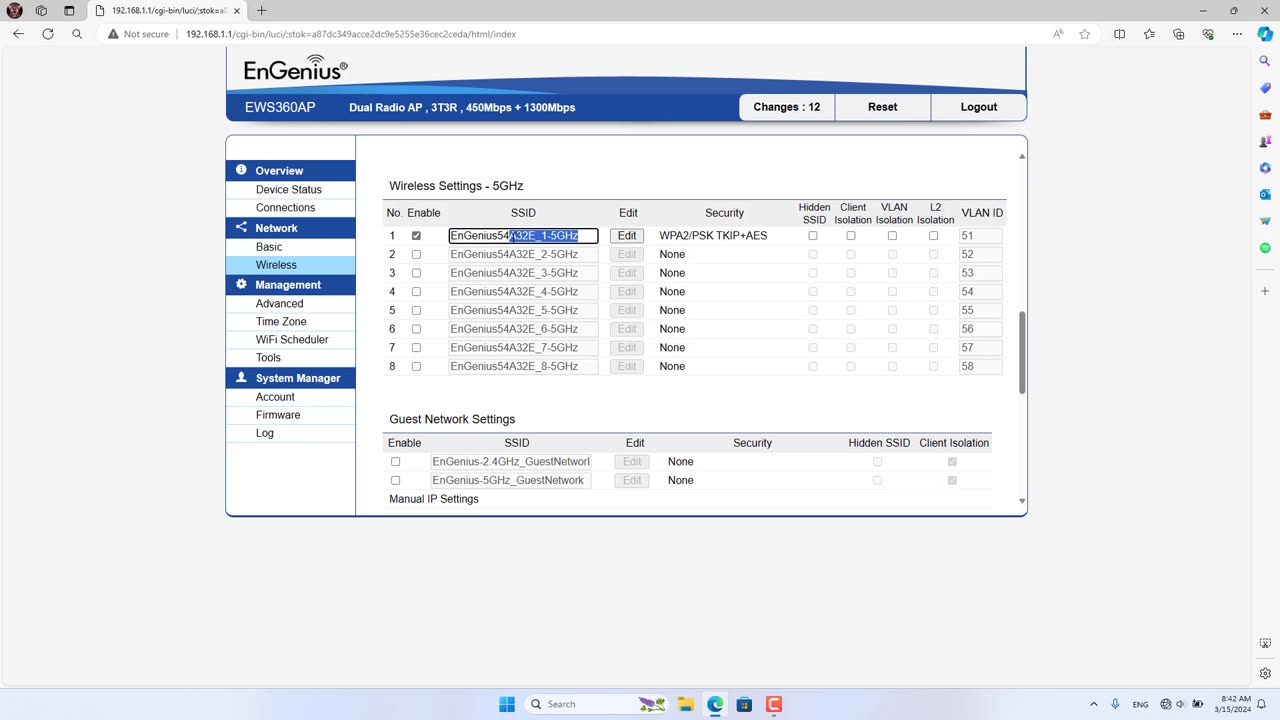
Task: Click the browser Back arrow
Action: coord(18,34)
